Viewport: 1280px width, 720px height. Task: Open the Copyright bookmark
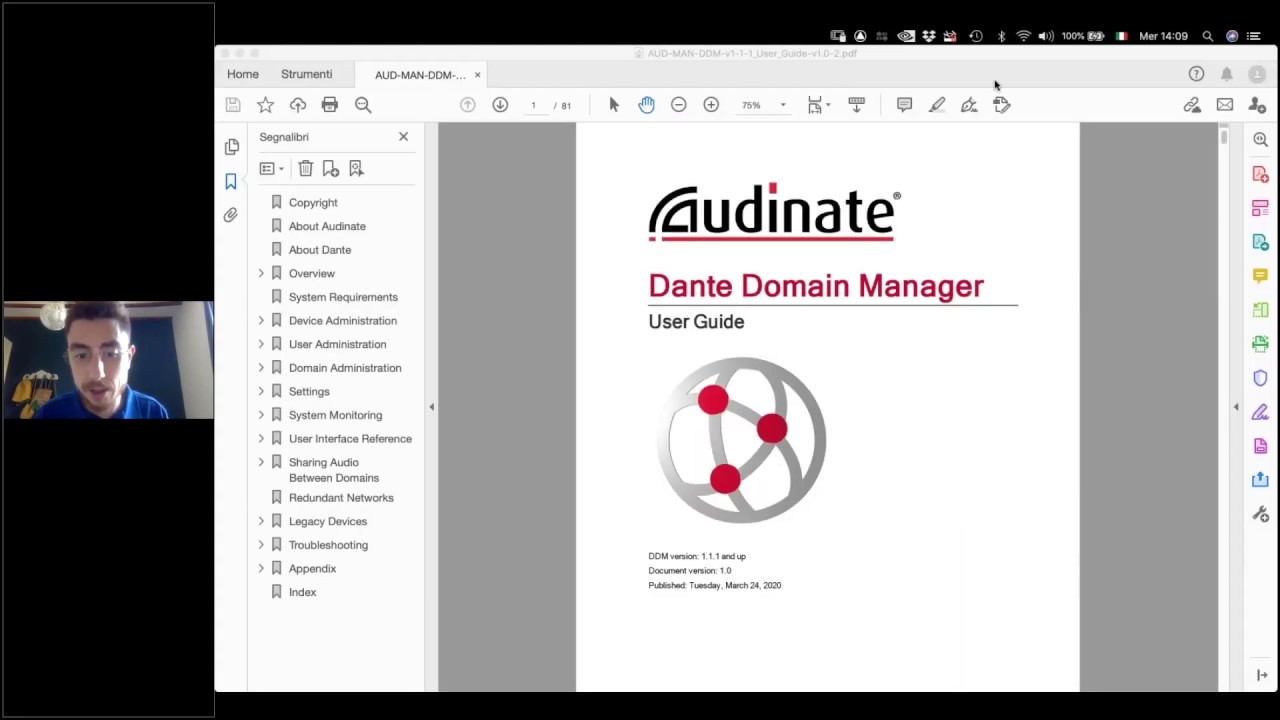[x=313, y=203]
